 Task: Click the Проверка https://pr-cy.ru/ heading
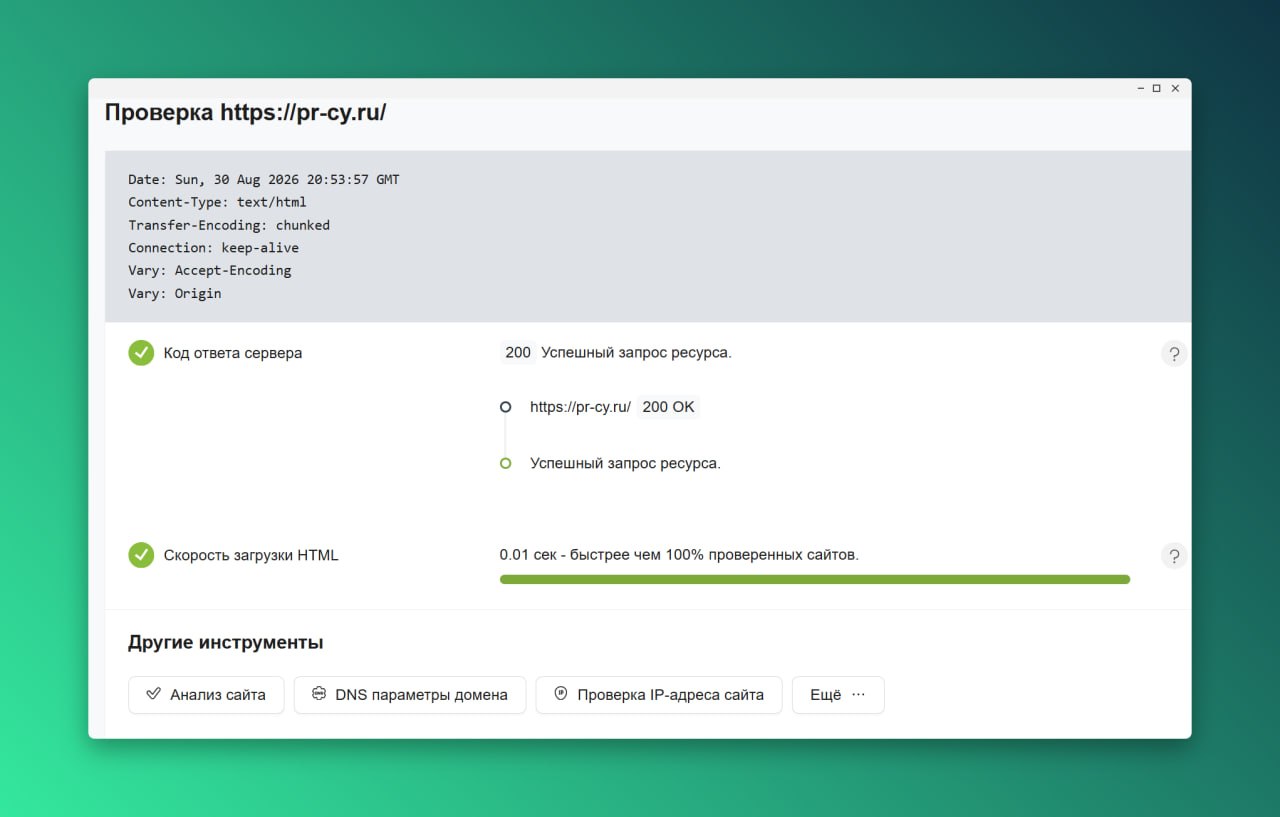coord(246,112)
